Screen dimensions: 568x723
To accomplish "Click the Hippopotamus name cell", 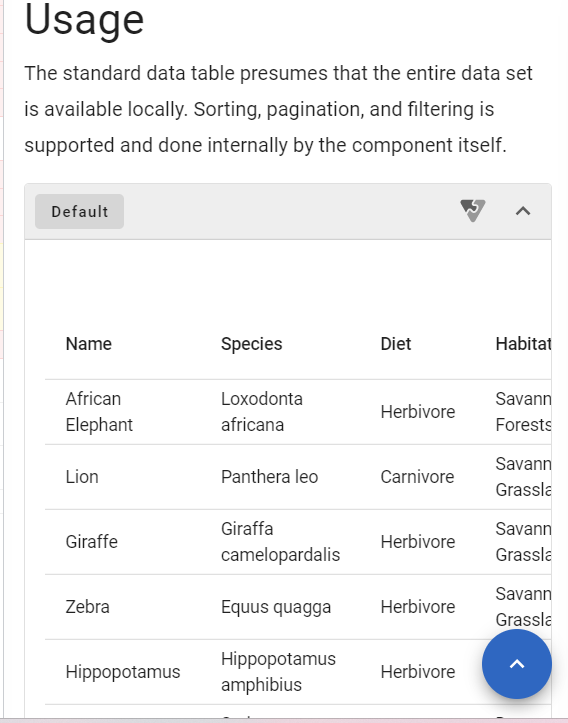I will (x=123, y=672).
